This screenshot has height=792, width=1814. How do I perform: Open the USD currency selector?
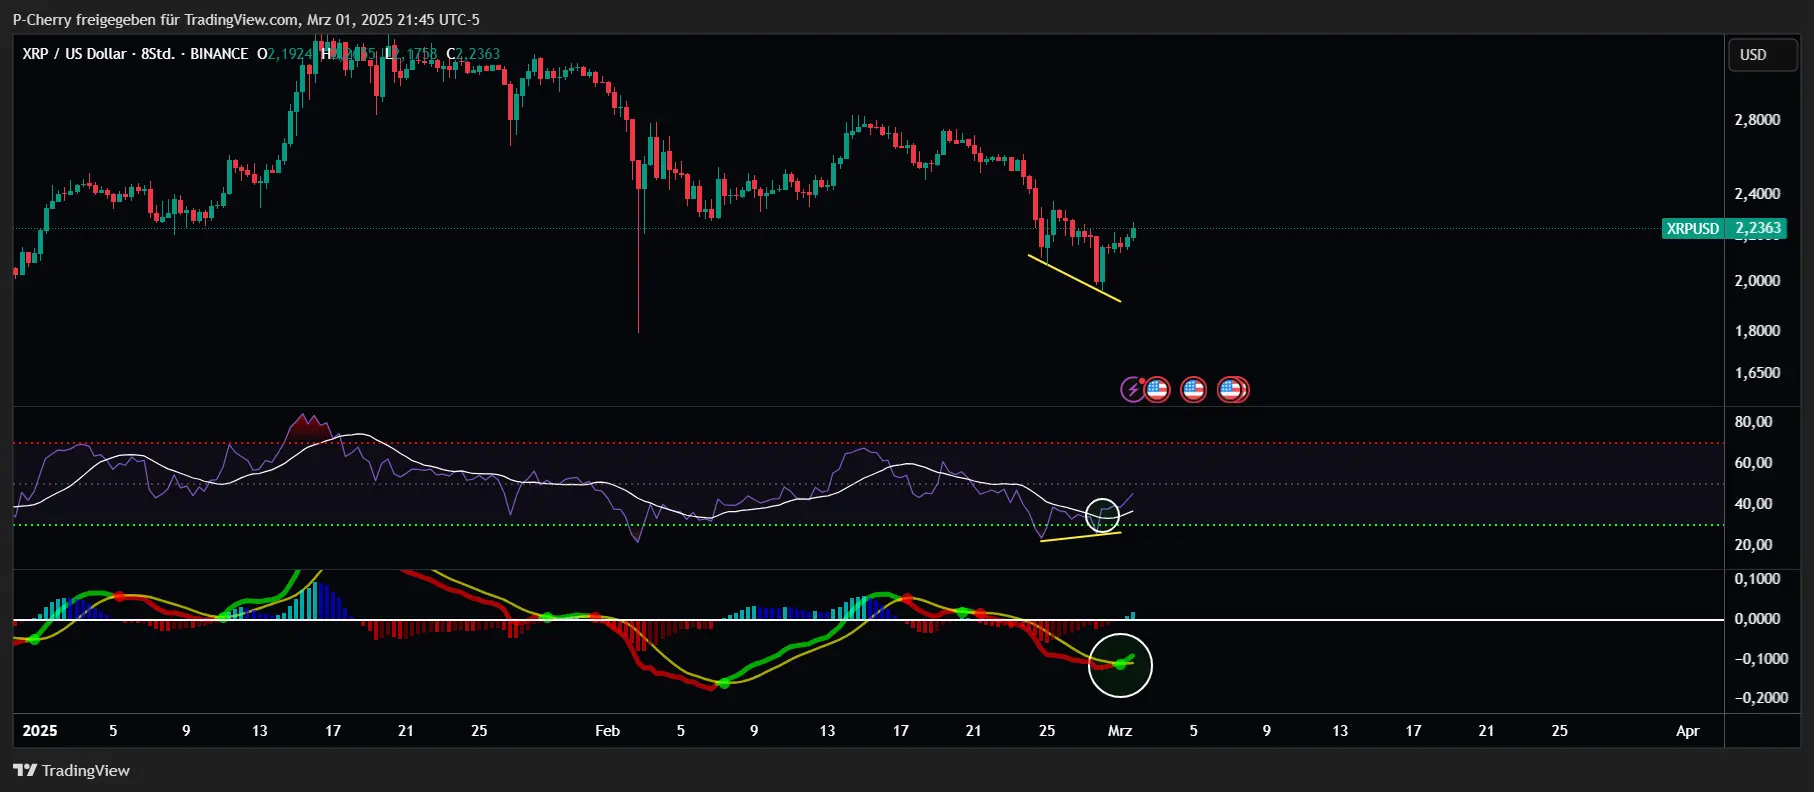(x=1762, y=55)
